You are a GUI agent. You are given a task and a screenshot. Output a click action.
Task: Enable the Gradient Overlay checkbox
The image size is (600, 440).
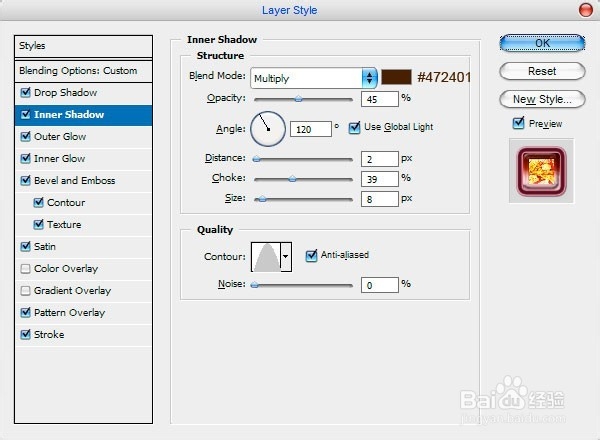click(26, 291)
